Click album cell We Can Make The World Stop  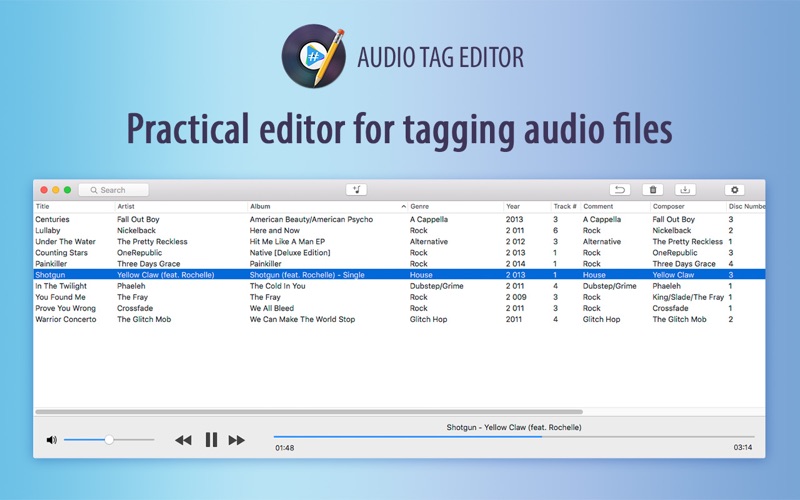(x=302, y=319)
